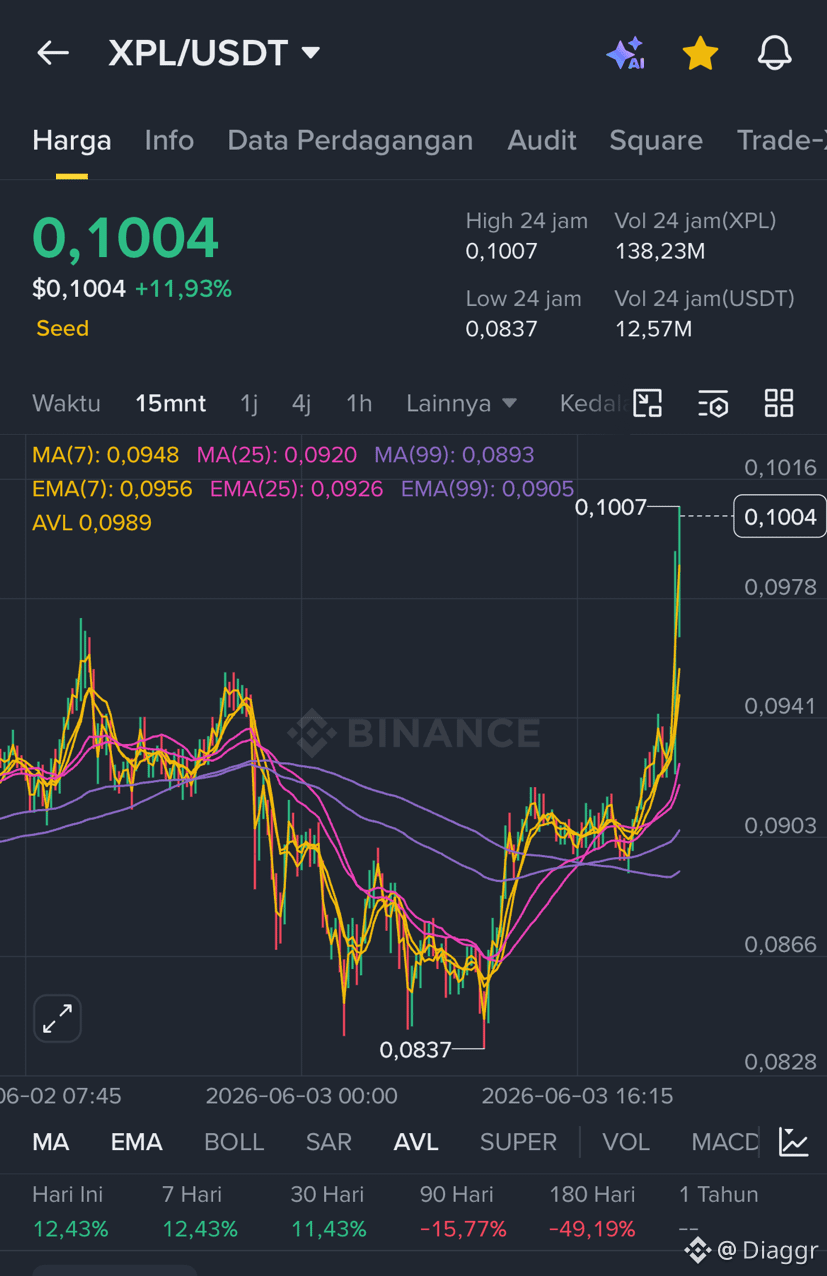Tap the +11,93% change value
Image resolution: width=827 pixels, height=1276 pixels.
[x=183, y=289]
